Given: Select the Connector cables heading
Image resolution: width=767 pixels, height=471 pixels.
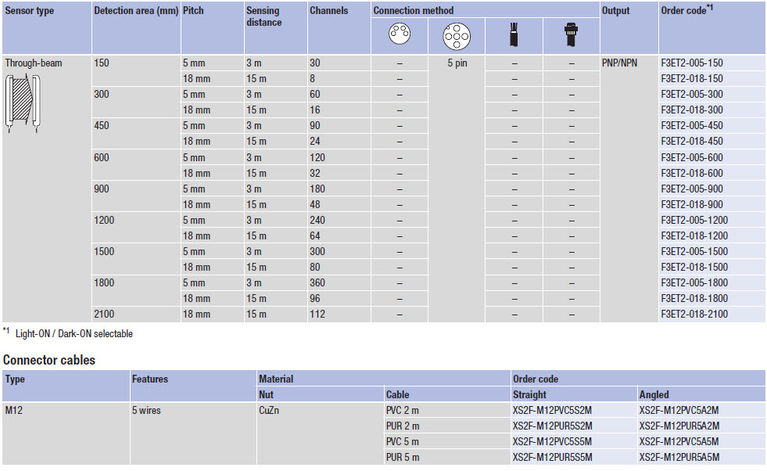Looking at the screenshot, I should pyautogui.click(x=49, y=359).
